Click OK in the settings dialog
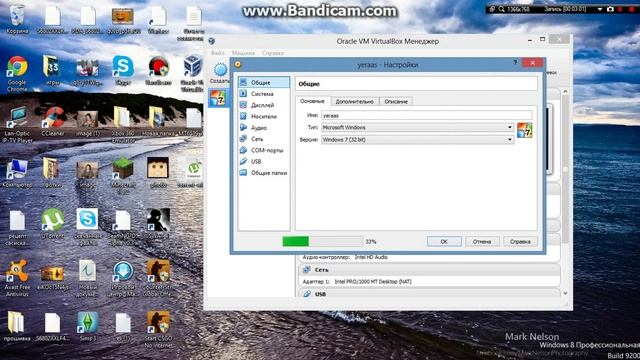Viewport: 640px width, 360px height. click(x=444, y=242)
